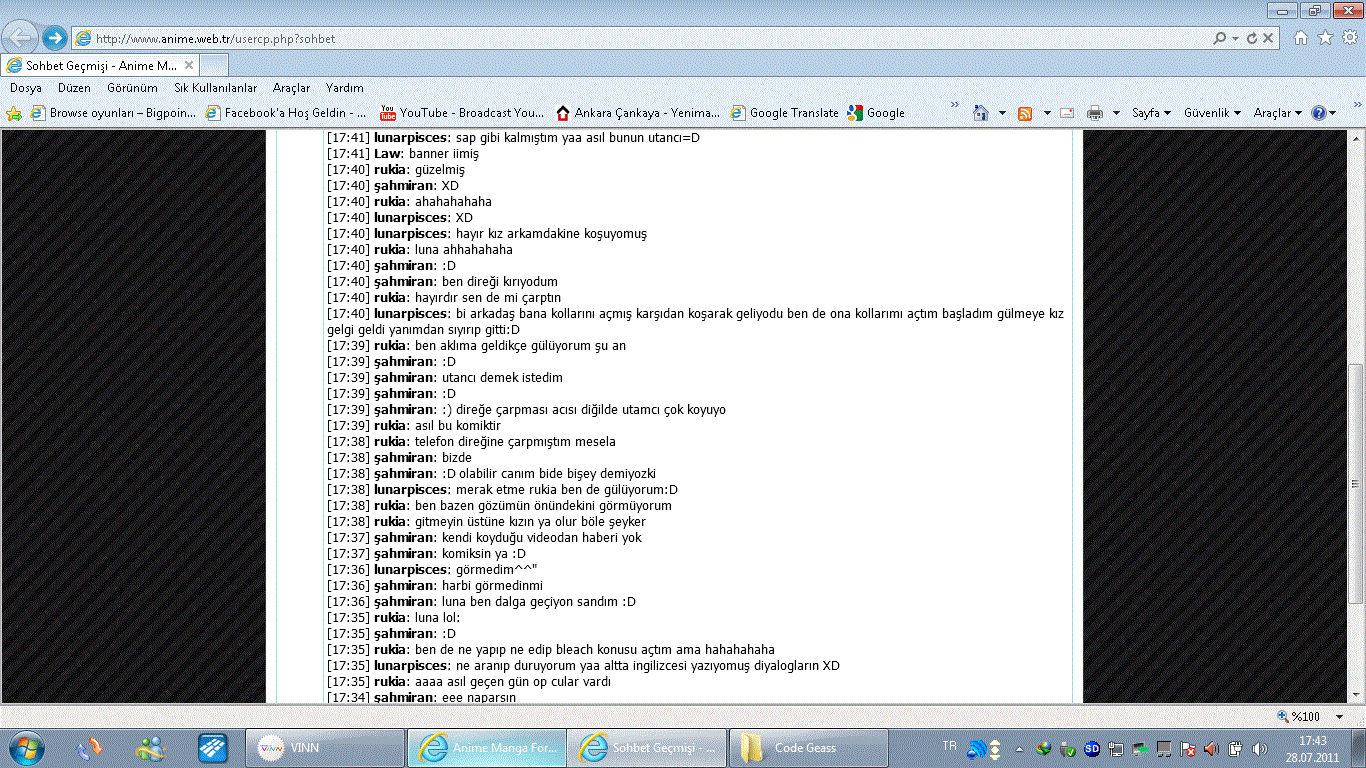The image size is (1366, 768).
Task: Click message 'telefon direğine çarpmıştım mesela'
Action: [x=515, y=441]
